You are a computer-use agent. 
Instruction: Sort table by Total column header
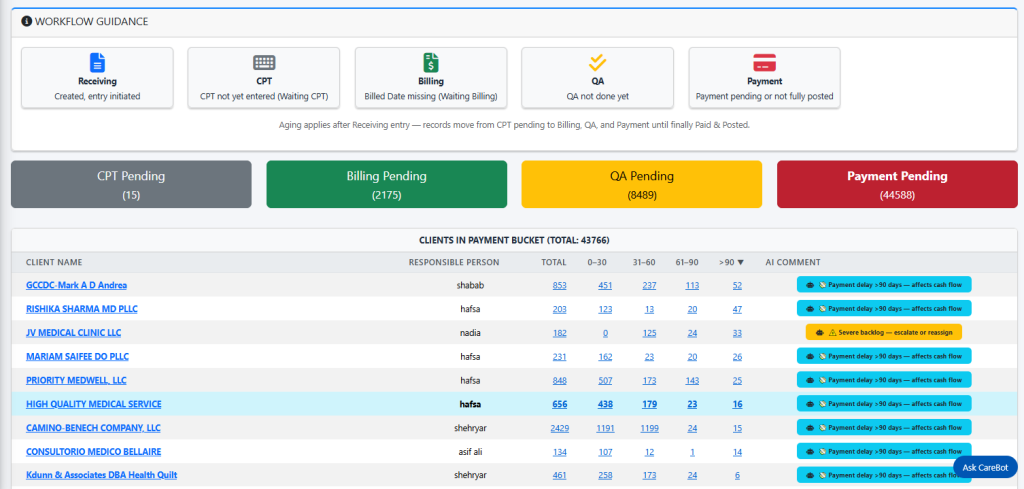click(554, 262)
